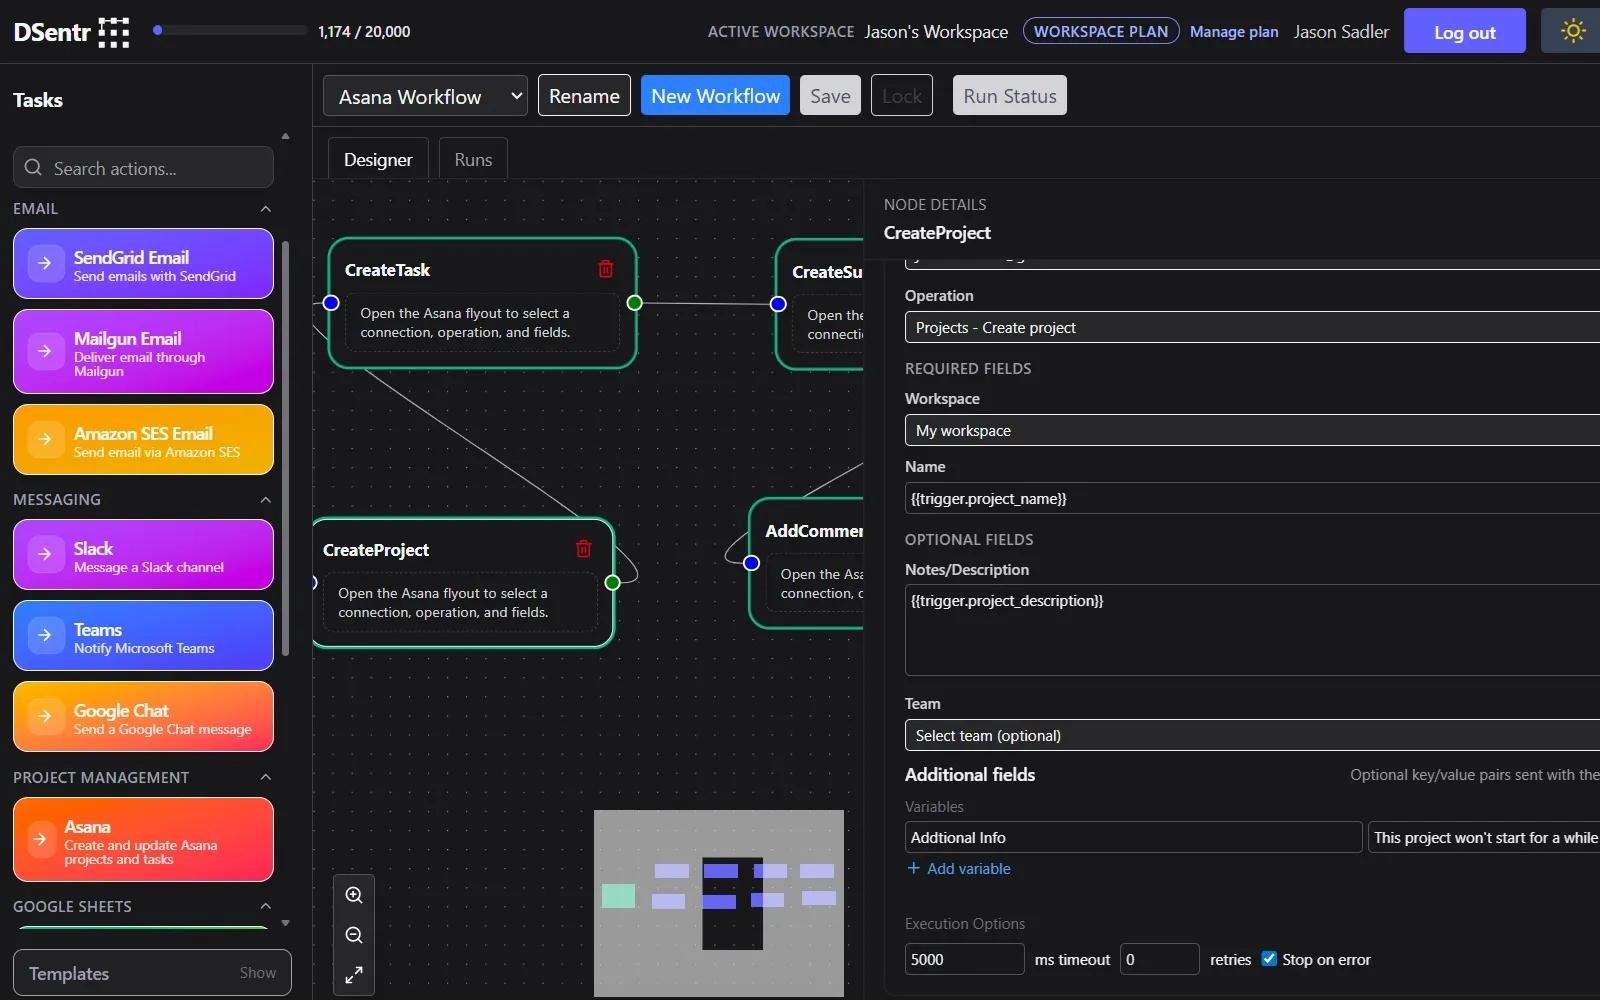Screen dimensions: 1600x1000
Task: Click trash icon on CreateProject node
Action: click(x=583, y=549)
